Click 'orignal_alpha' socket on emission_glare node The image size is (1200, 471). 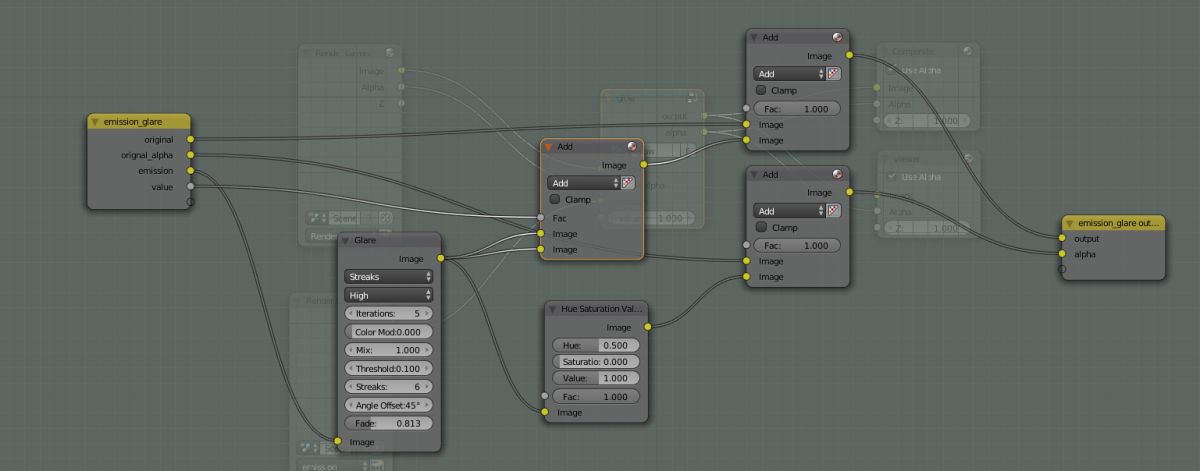[x=190, y=155]
